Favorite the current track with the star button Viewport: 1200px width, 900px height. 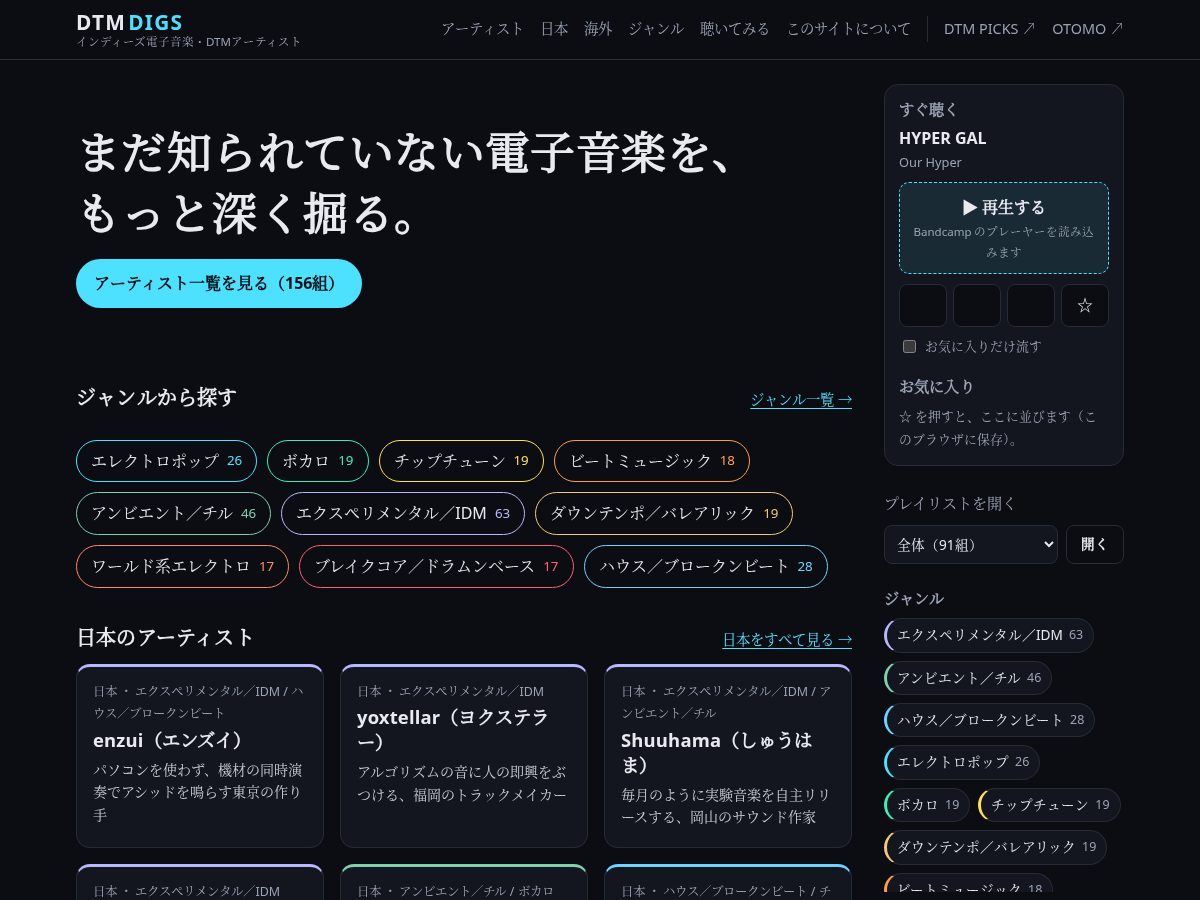(x=1085, y=305)
